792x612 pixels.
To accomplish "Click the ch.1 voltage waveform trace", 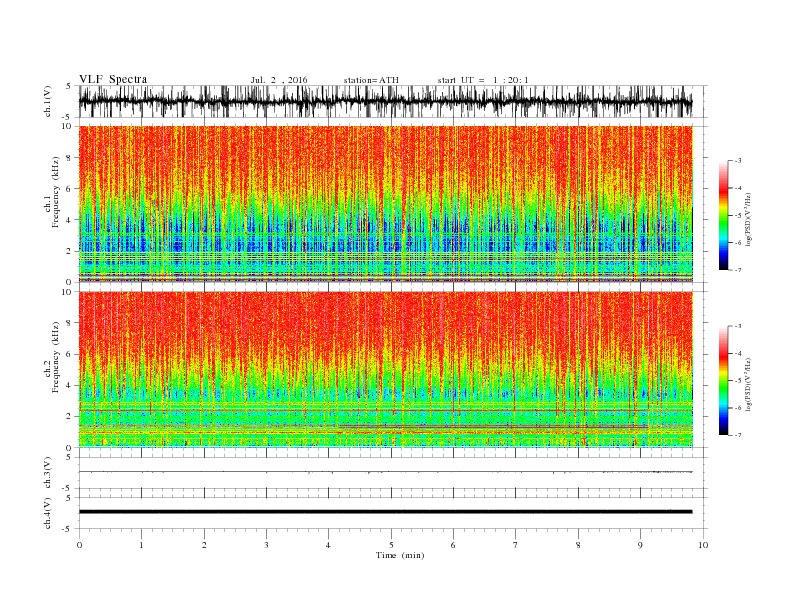I will [x=385, y=101].
